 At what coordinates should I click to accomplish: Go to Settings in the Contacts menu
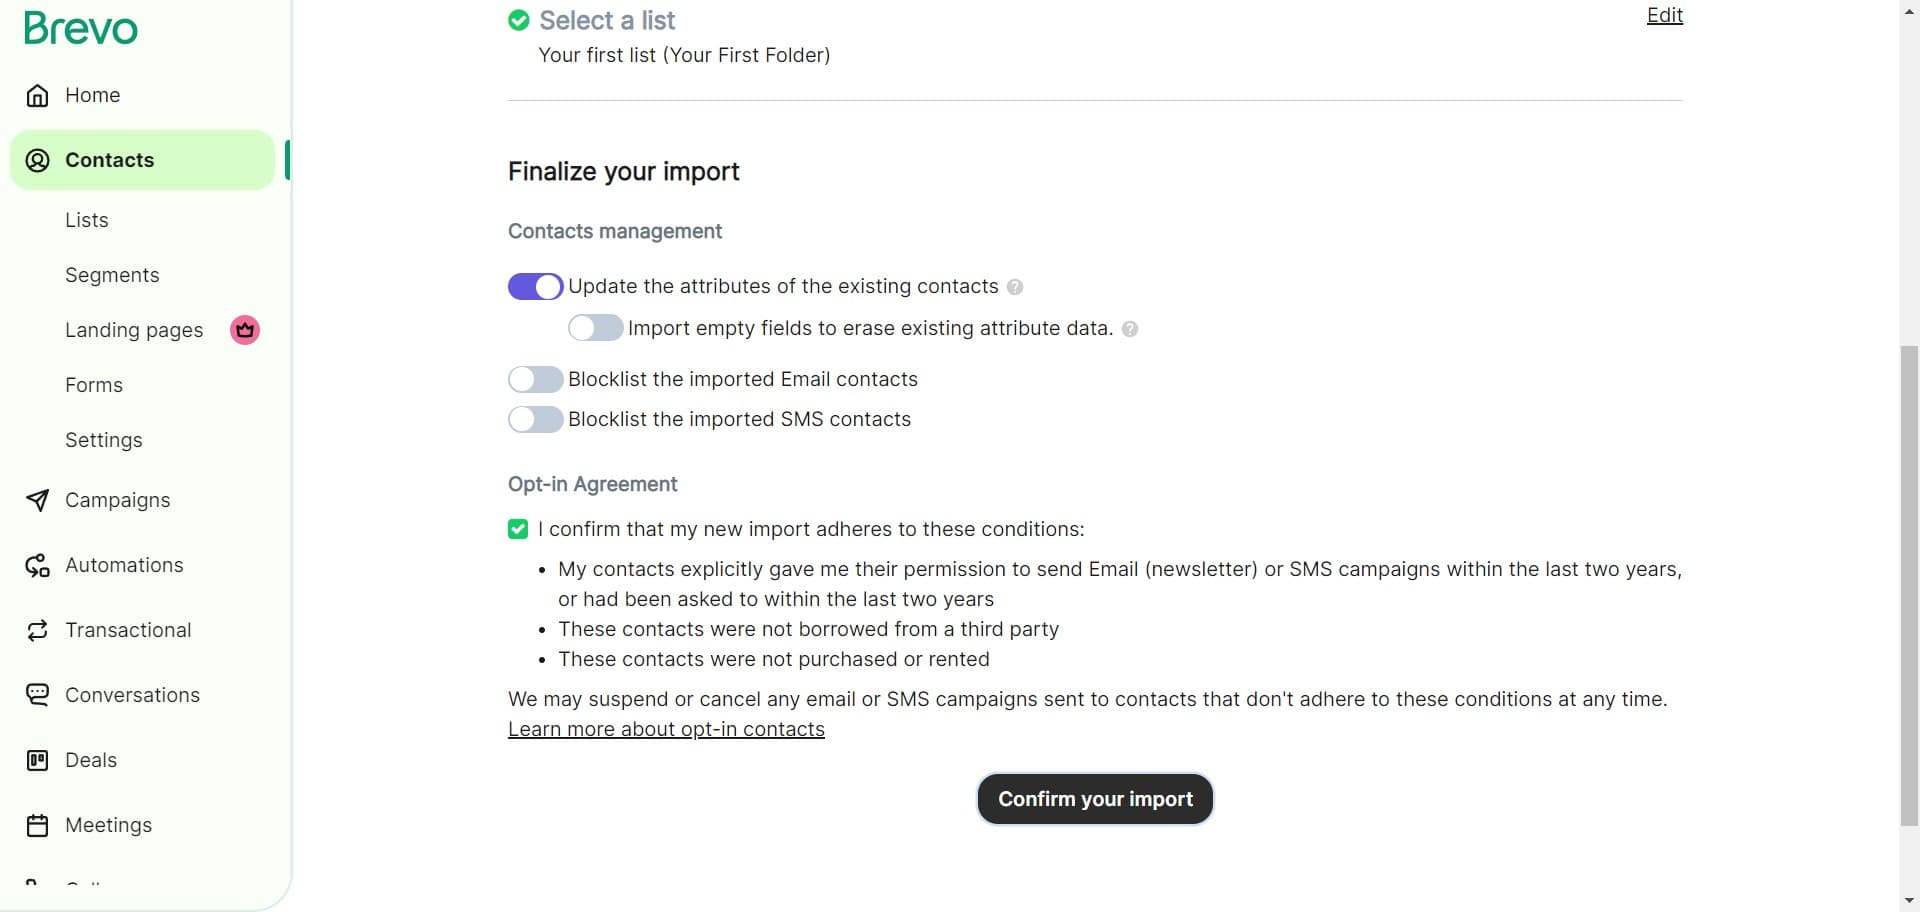click(103, 440)
